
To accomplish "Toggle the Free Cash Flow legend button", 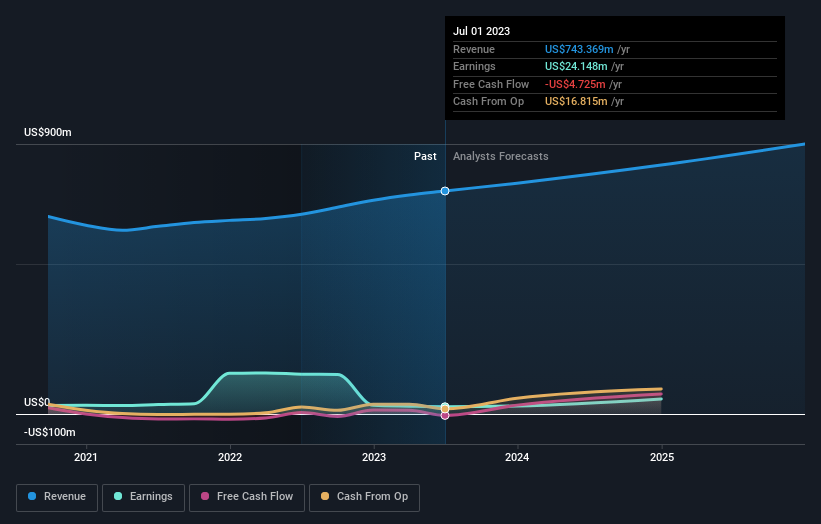I will [247, 497].
